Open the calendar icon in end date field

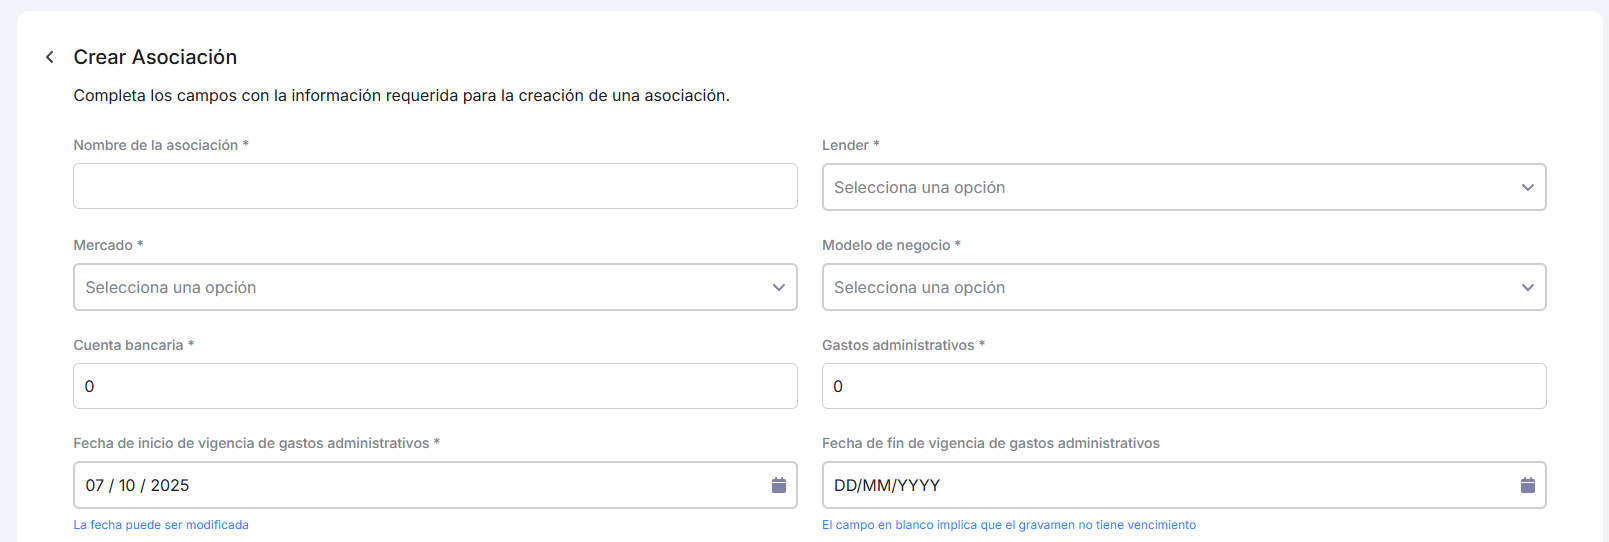coord(1527,485)
